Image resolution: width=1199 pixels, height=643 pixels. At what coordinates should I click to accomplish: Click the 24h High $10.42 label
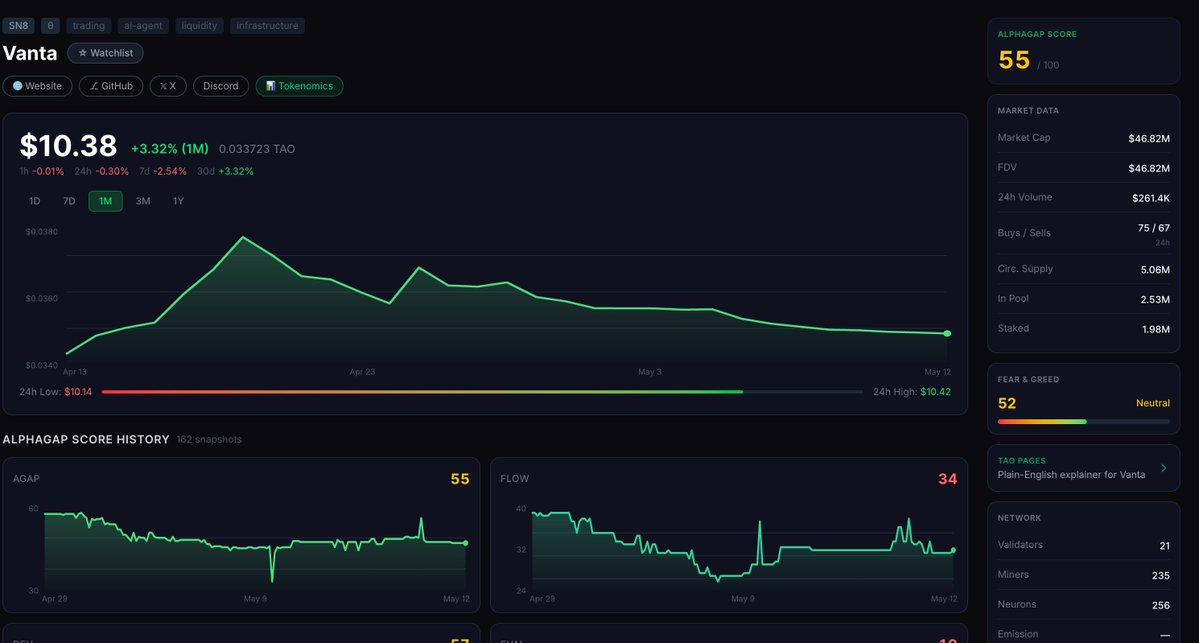911,391
